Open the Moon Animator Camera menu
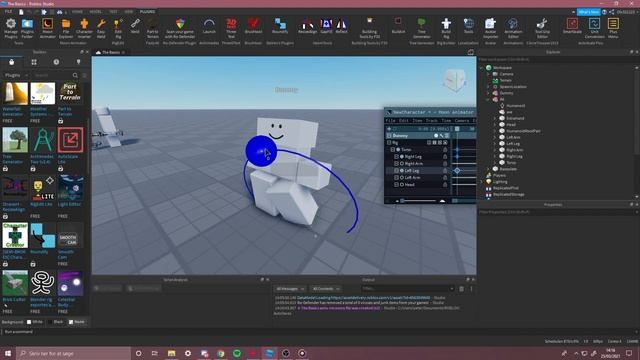 click(x=462, y=120)
